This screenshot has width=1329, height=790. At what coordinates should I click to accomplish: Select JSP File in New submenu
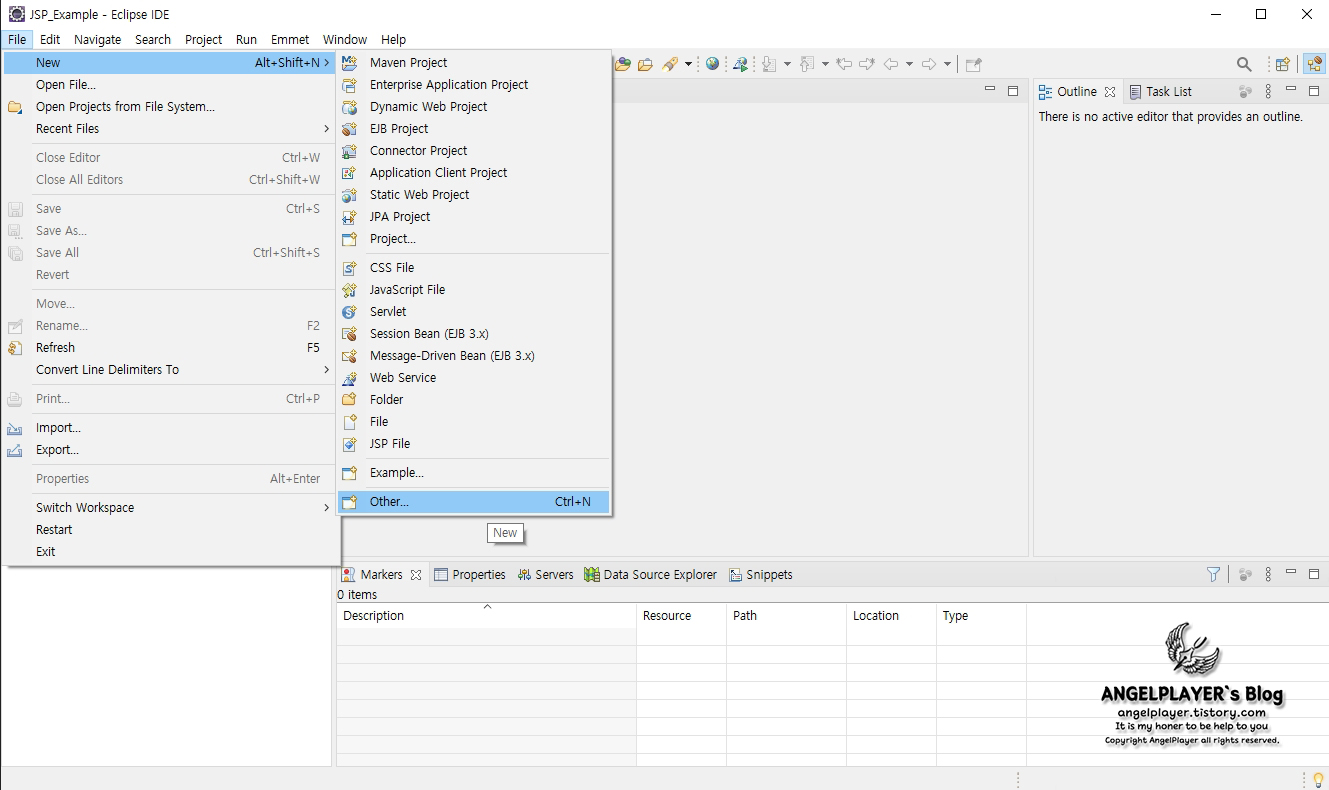click(x=473, y=444)
